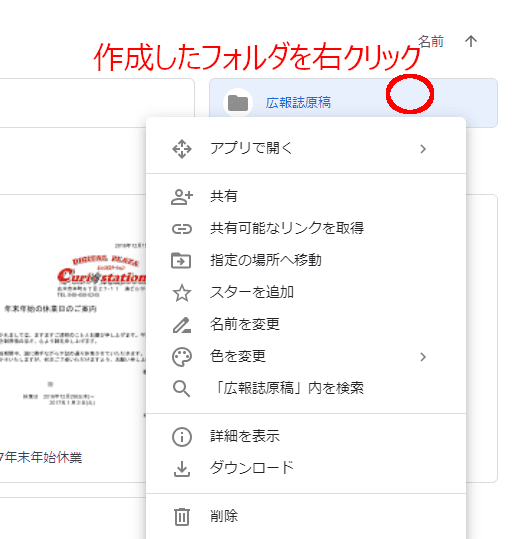Viewport: 520px width, 539px height.
Task: Click the 広報誌原稿 folder icon
Action: (238, 103)
